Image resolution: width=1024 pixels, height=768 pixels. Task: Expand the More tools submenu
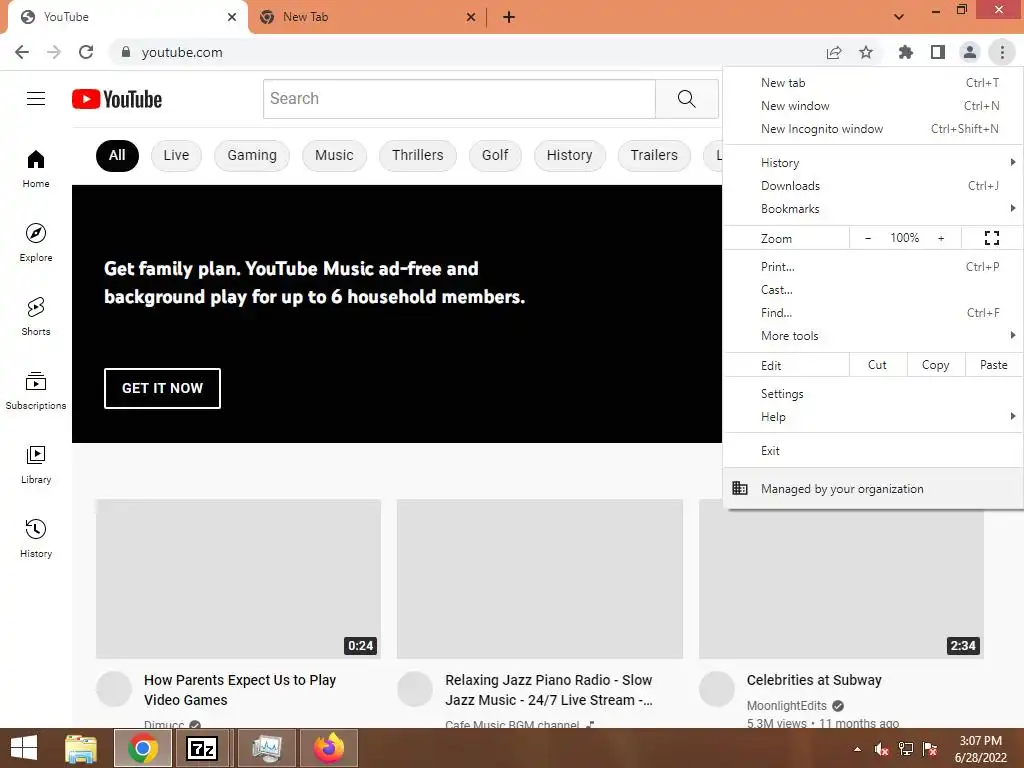click(873, 336)
